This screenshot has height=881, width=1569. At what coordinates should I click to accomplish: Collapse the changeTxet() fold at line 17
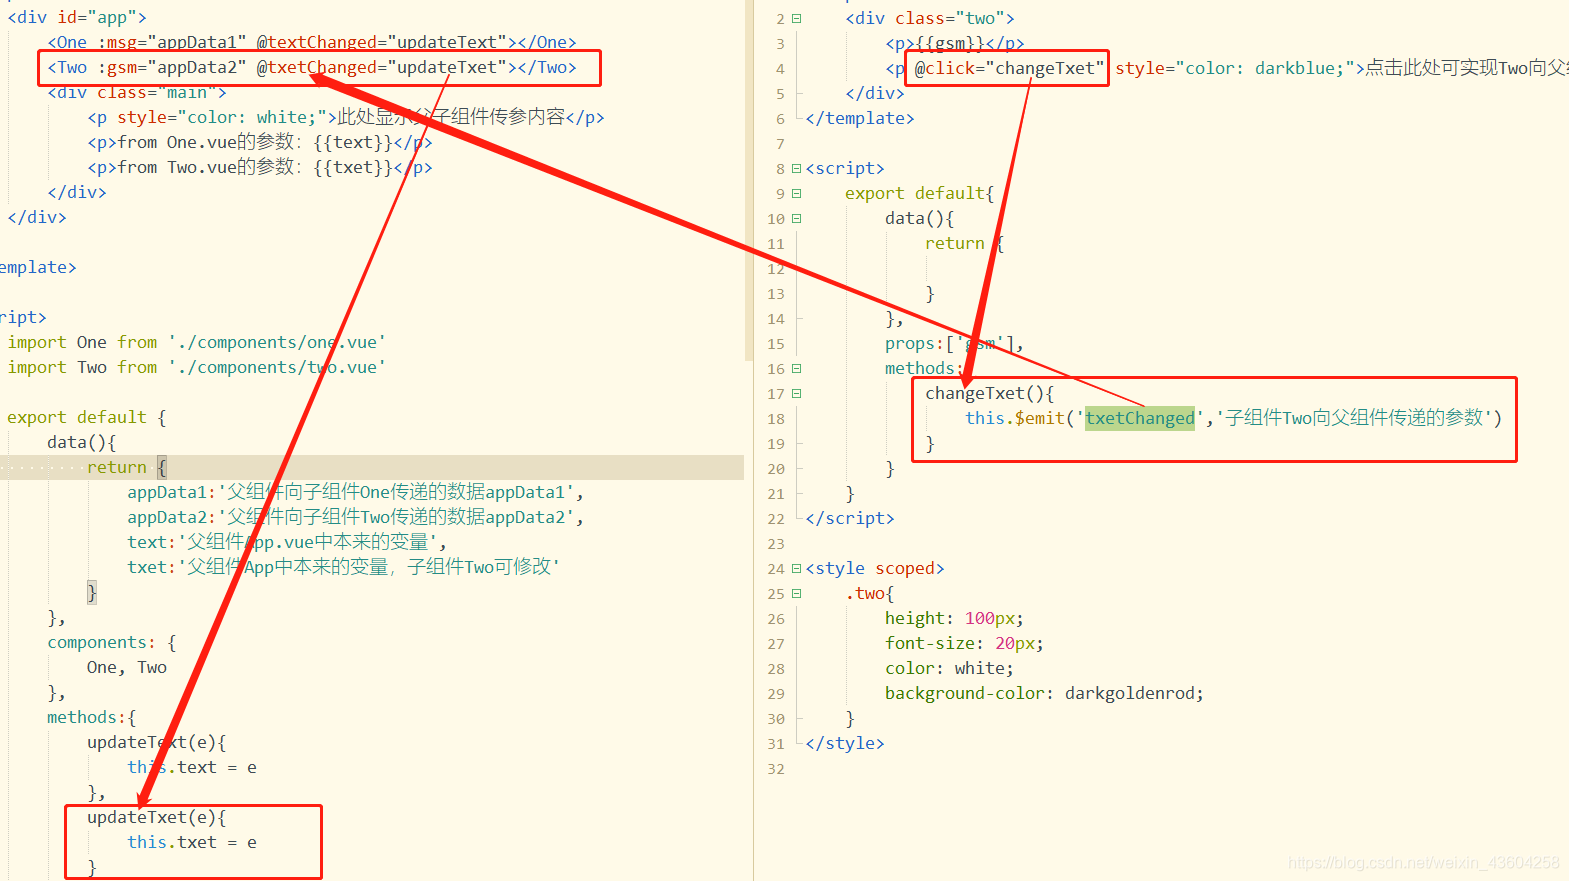coord(796,393)
